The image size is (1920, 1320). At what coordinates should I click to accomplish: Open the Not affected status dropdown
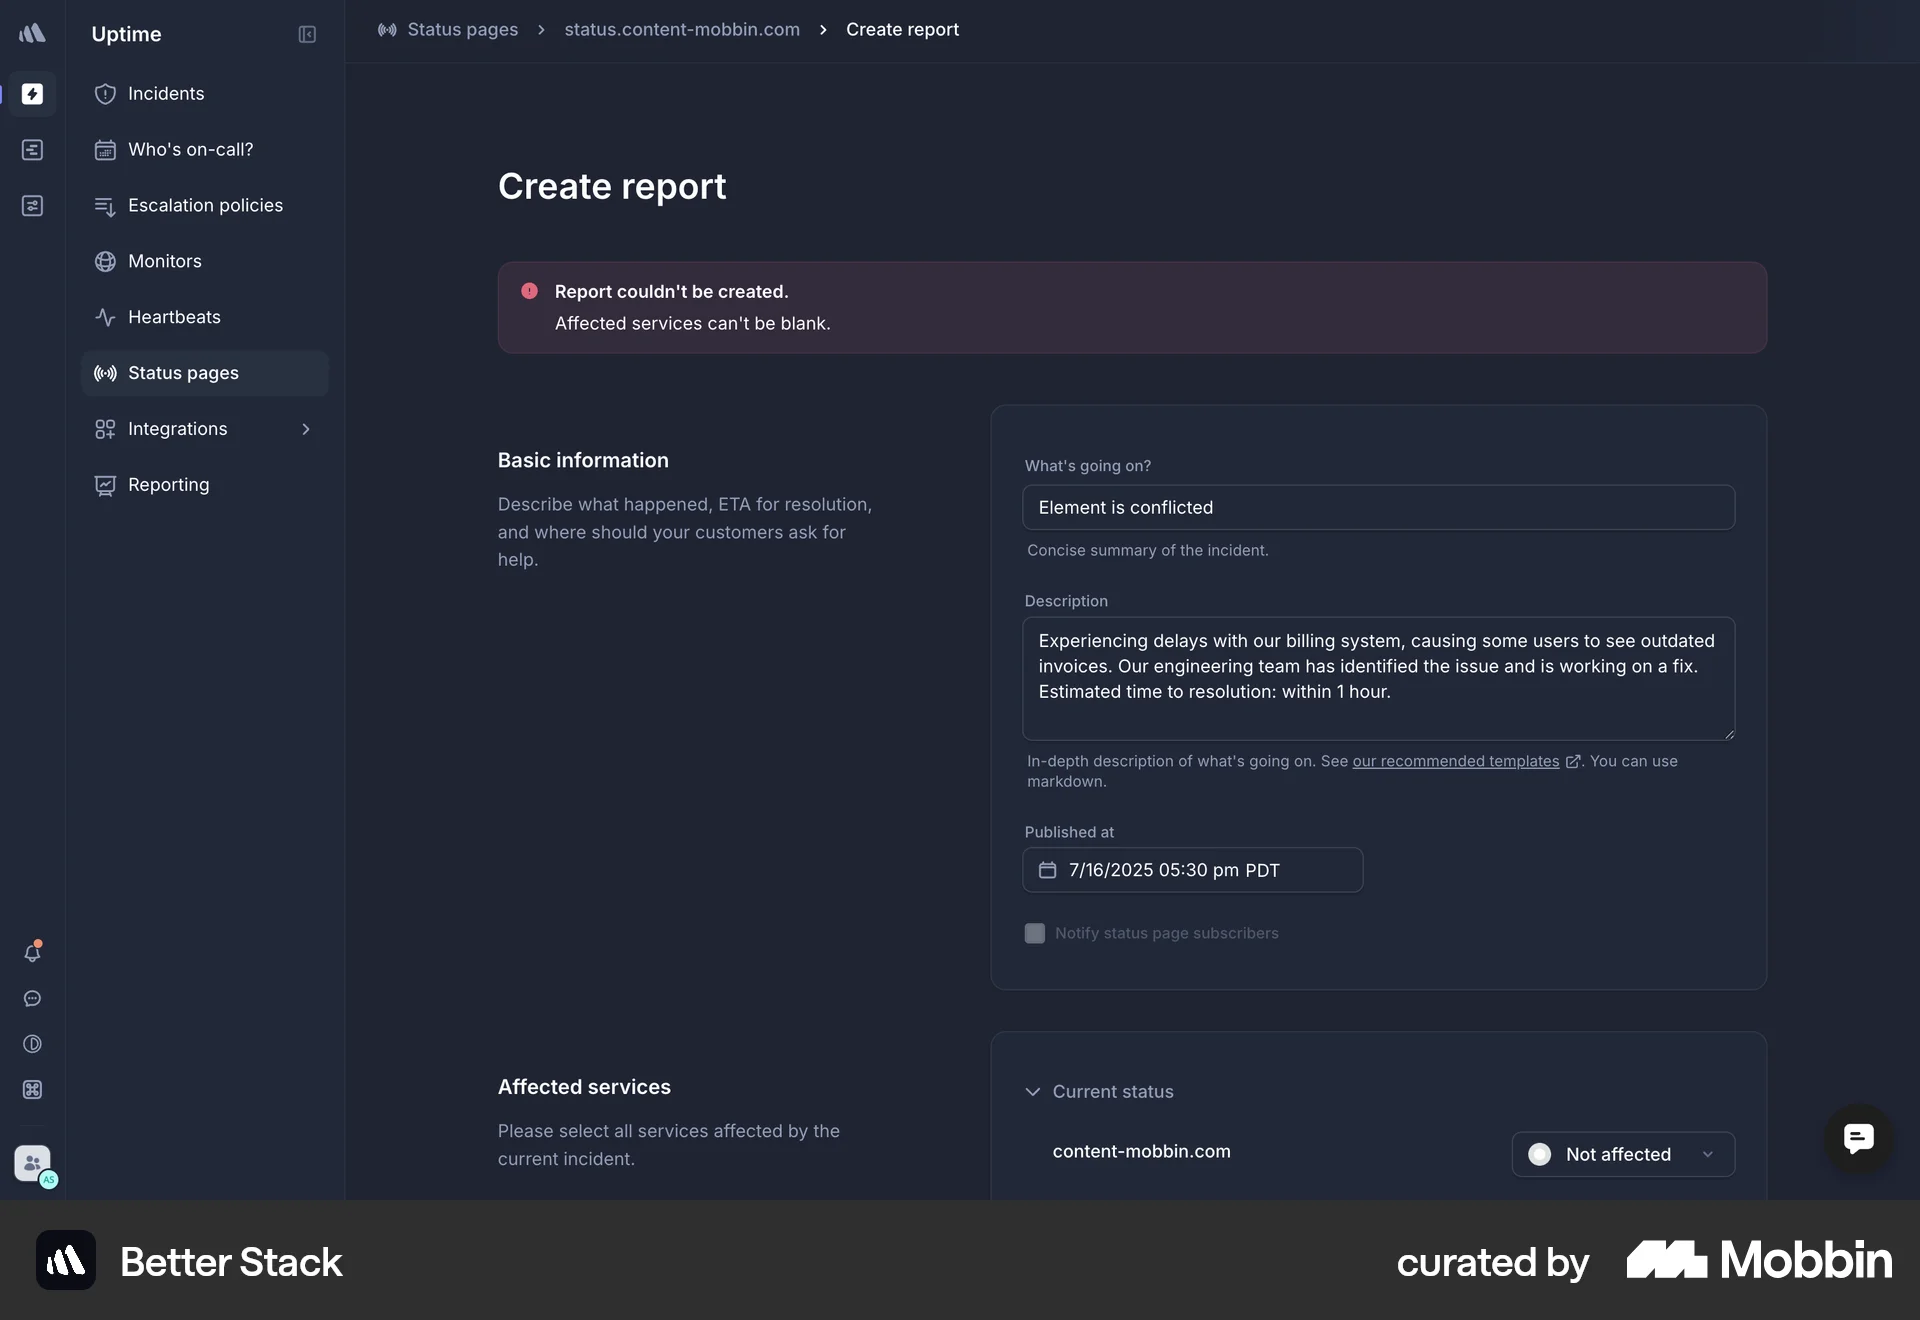click(1708, 1153)
